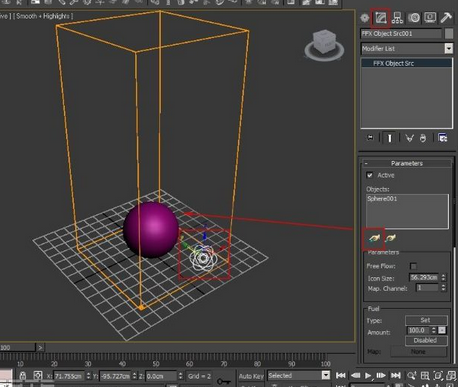Open the Display command panel tab
The image size is (458, 387).
click(430, 18)
